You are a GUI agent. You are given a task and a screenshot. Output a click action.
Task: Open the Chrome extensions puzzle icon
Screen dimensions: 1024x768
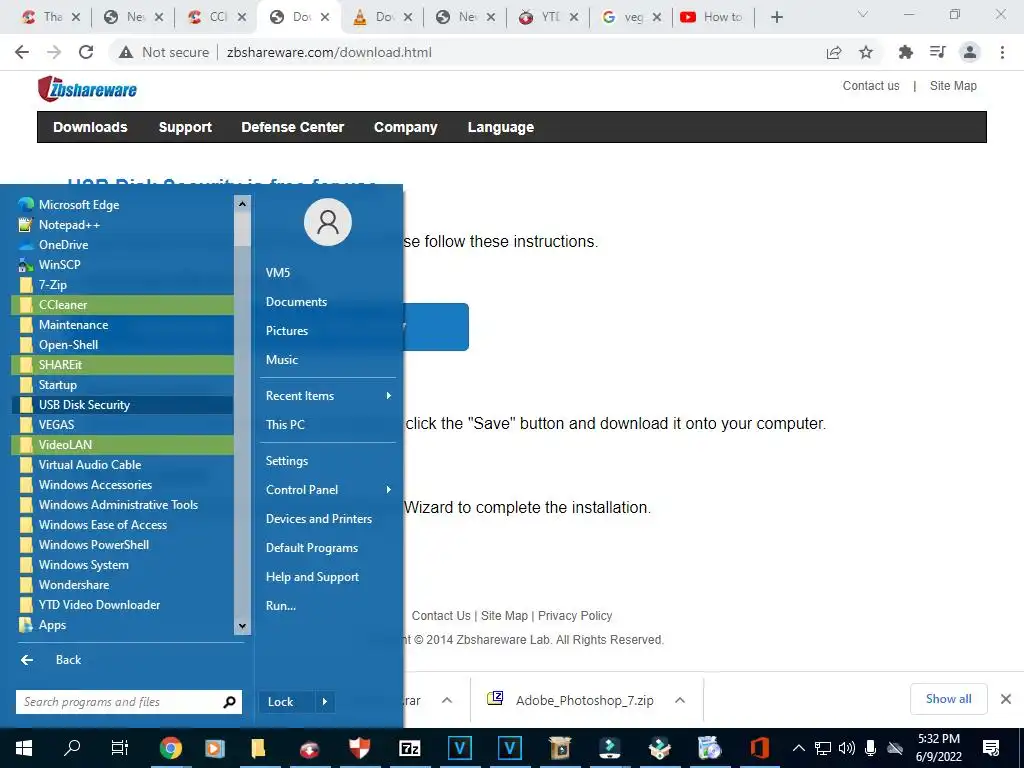tap(905, 52)
